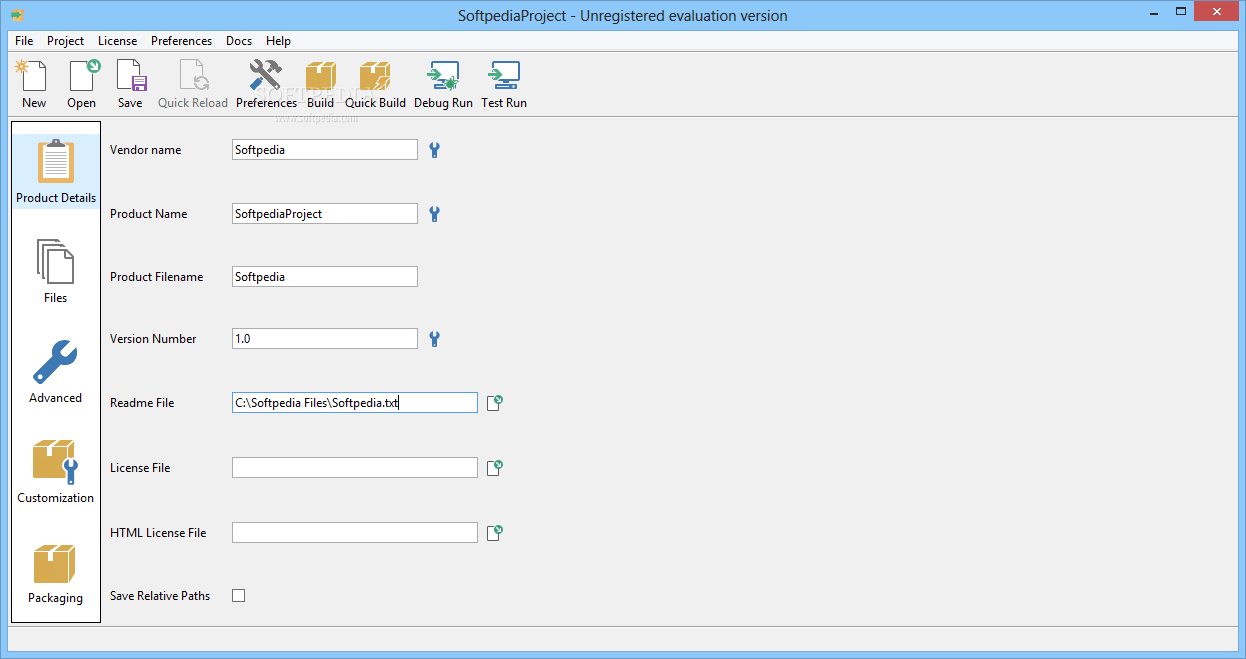Click the Readme File path field

tap(355, 403)
